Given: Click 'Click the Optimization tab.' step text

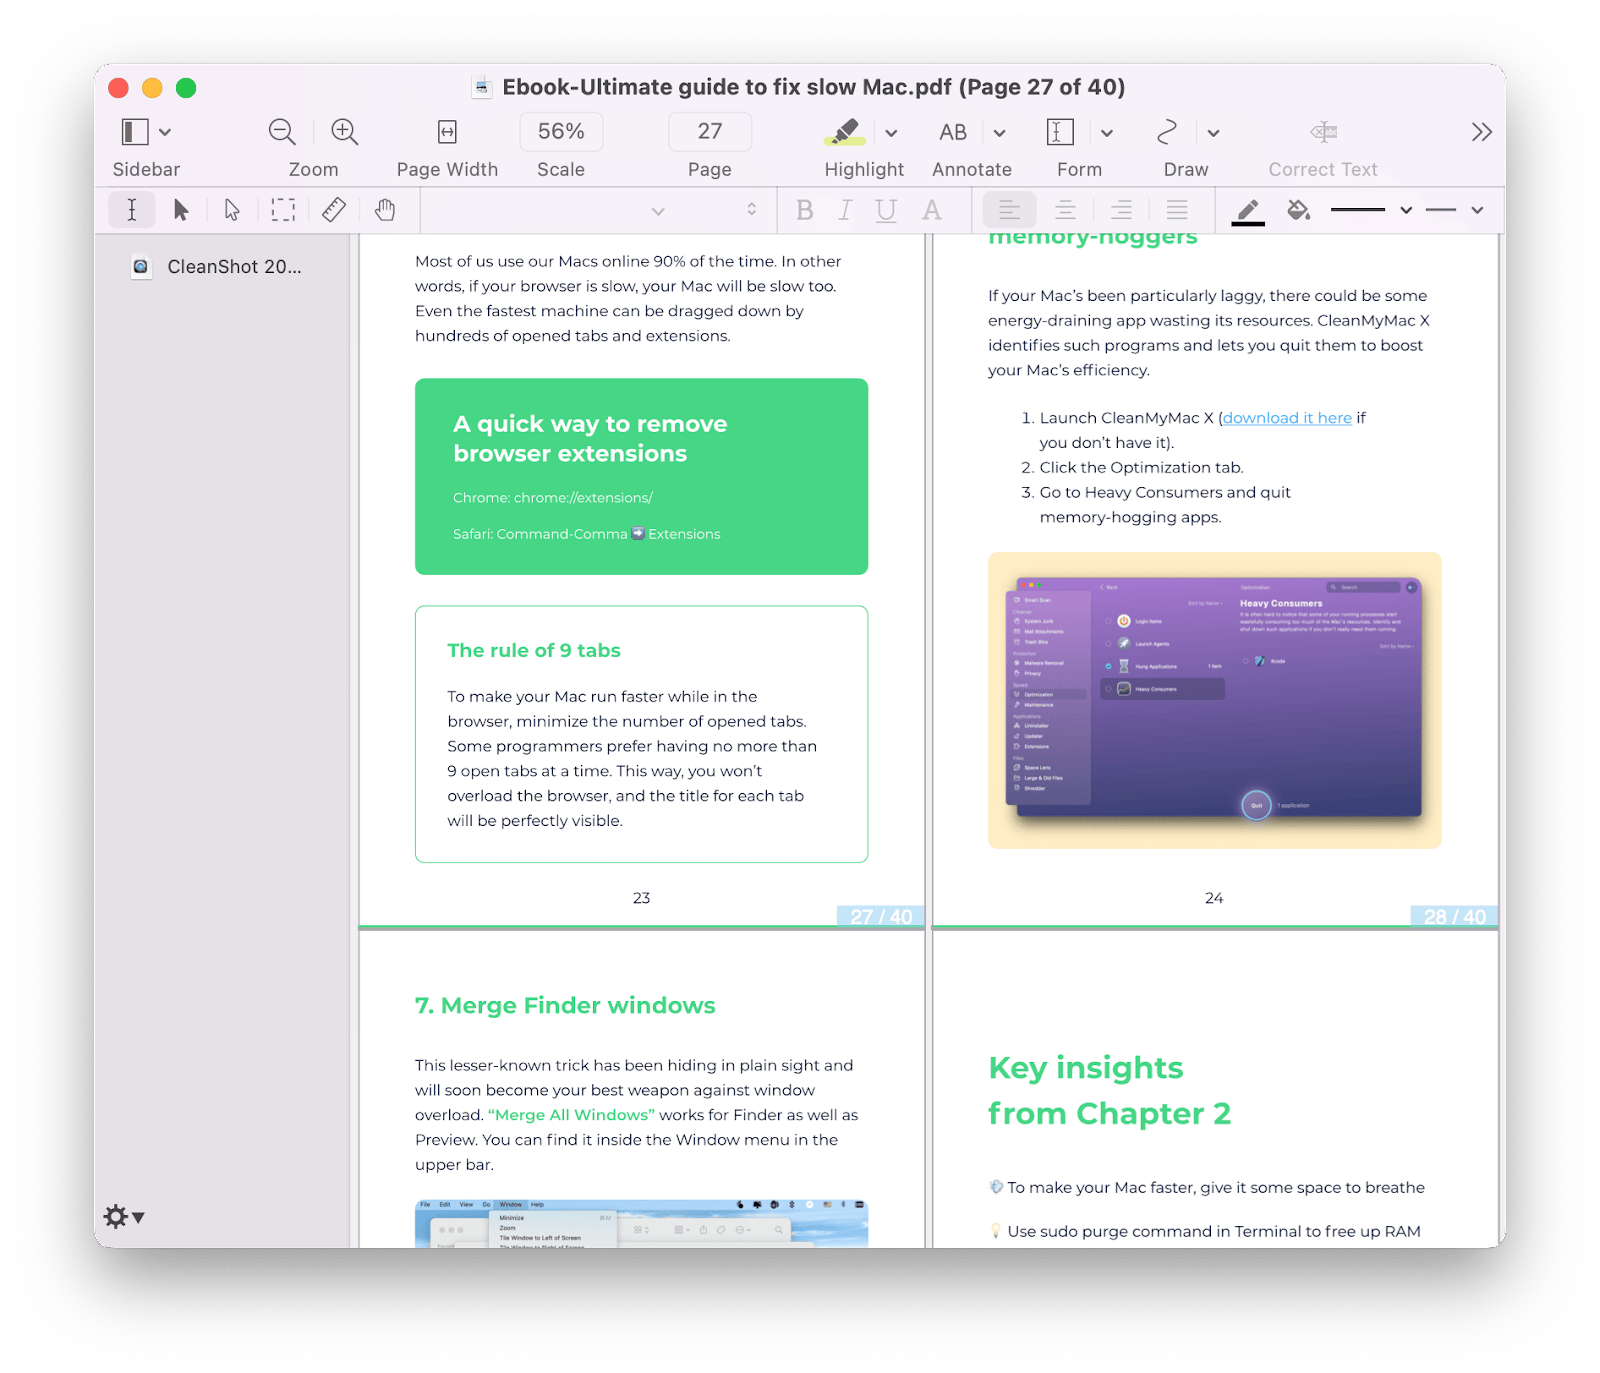Looking at the screenshot, I should (1141, 467).
